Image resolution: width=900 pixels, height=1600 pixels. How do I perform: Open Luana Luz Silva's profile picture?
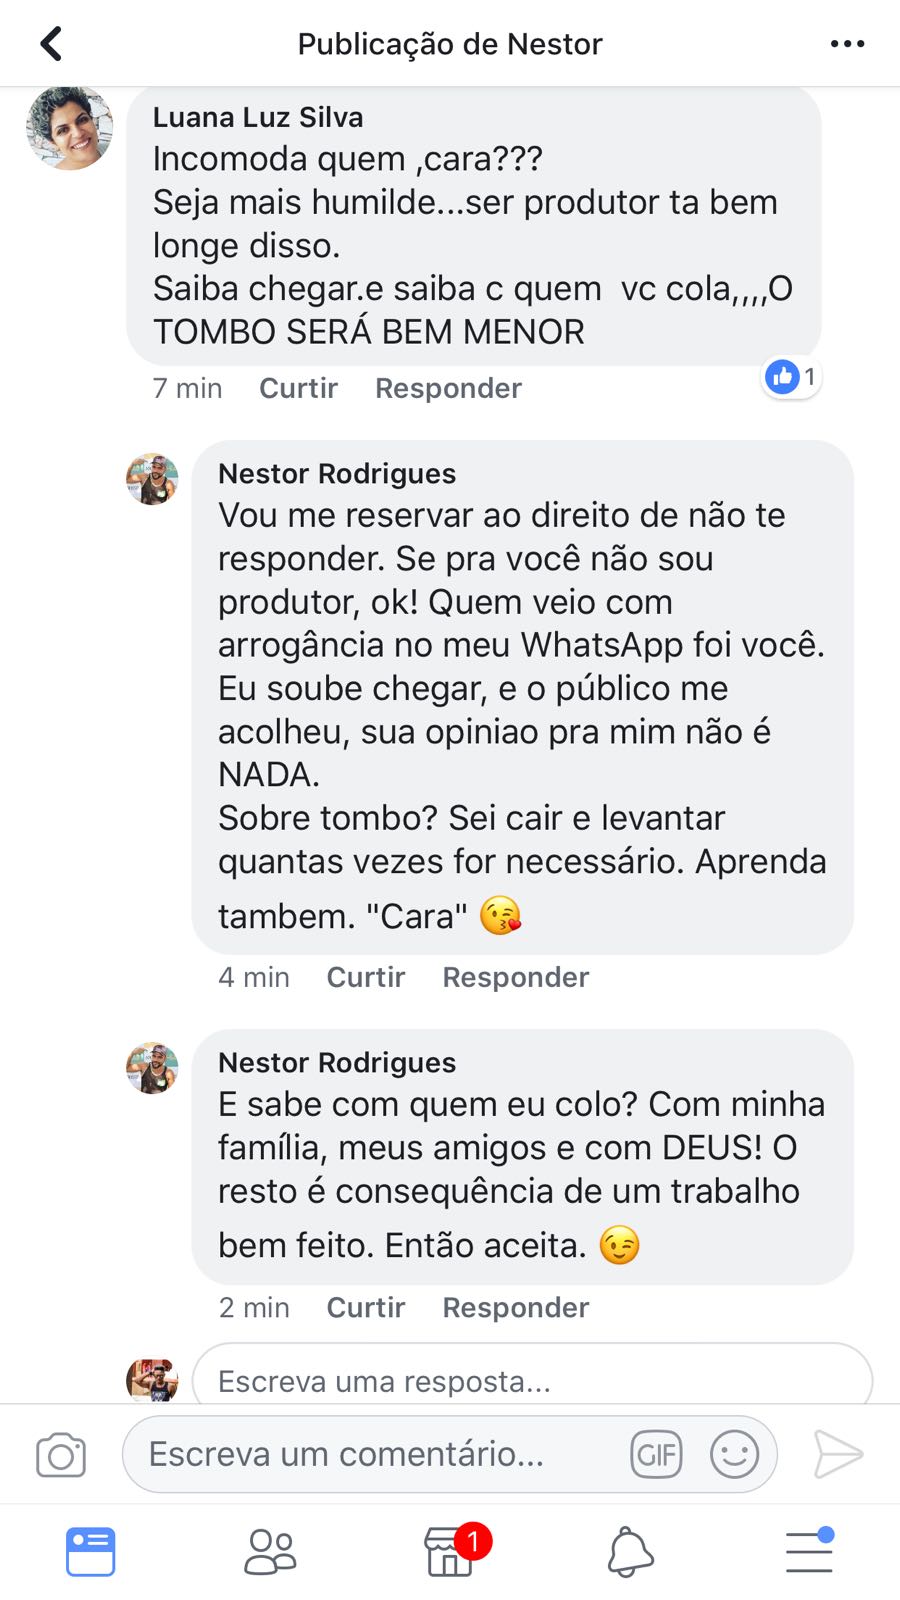click(69, 127)
